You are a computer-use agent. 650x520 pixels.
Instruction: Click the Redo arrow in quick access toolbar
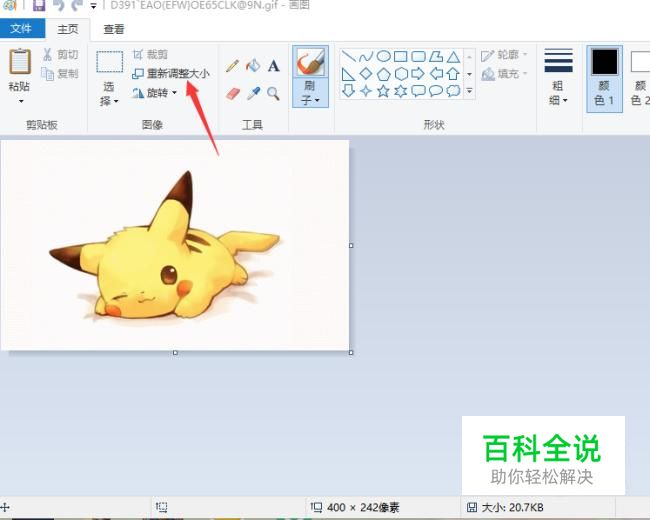click(x=77, y=5)
